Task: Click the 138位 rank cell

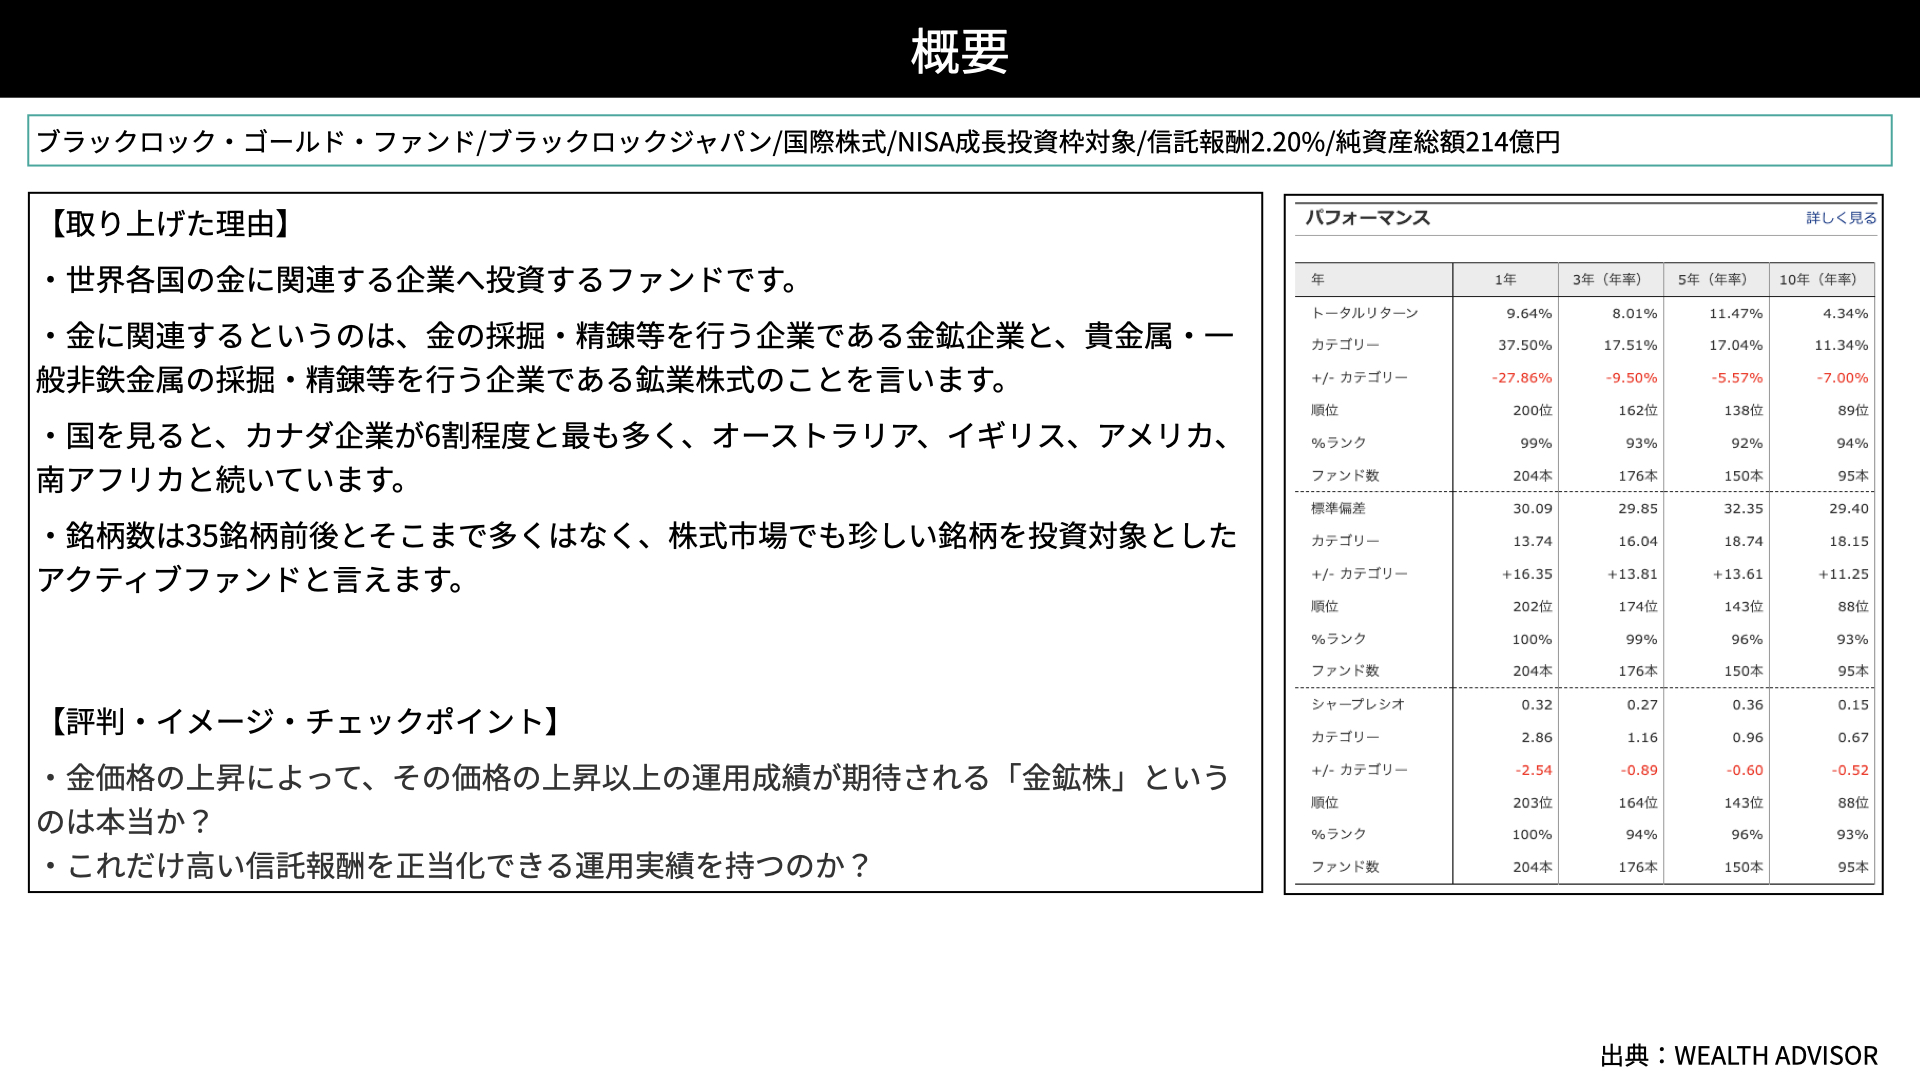Action: (1743, 410)
